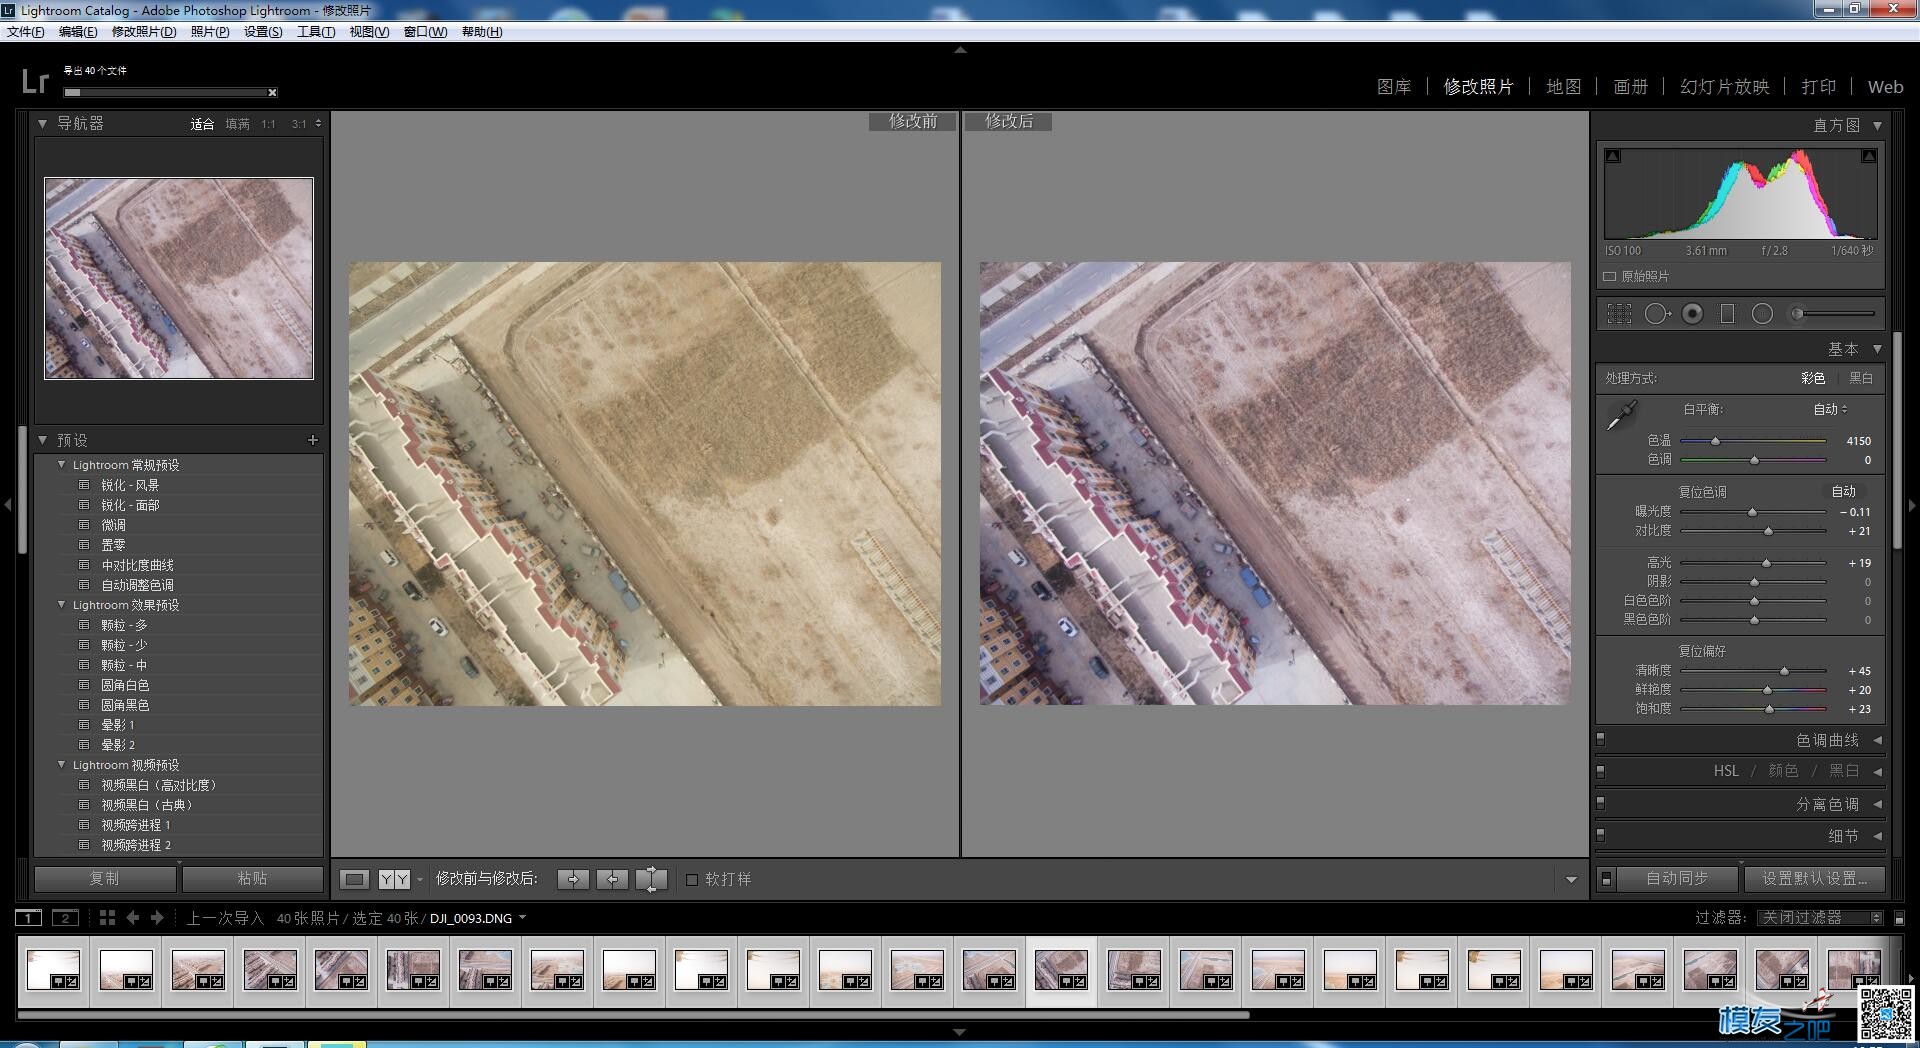Image resolution: width=1920 pixels, height=1048 pixels.
Task: Select the Graduated Filter tool
Action: point(1727,314)
